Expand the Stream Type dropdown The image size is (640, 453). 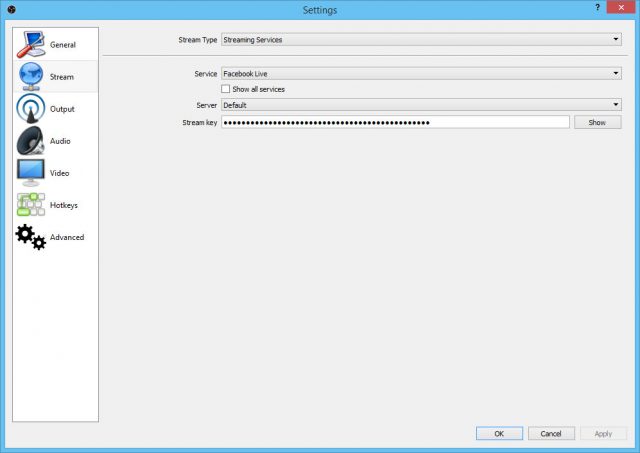[x=420, y=40]
